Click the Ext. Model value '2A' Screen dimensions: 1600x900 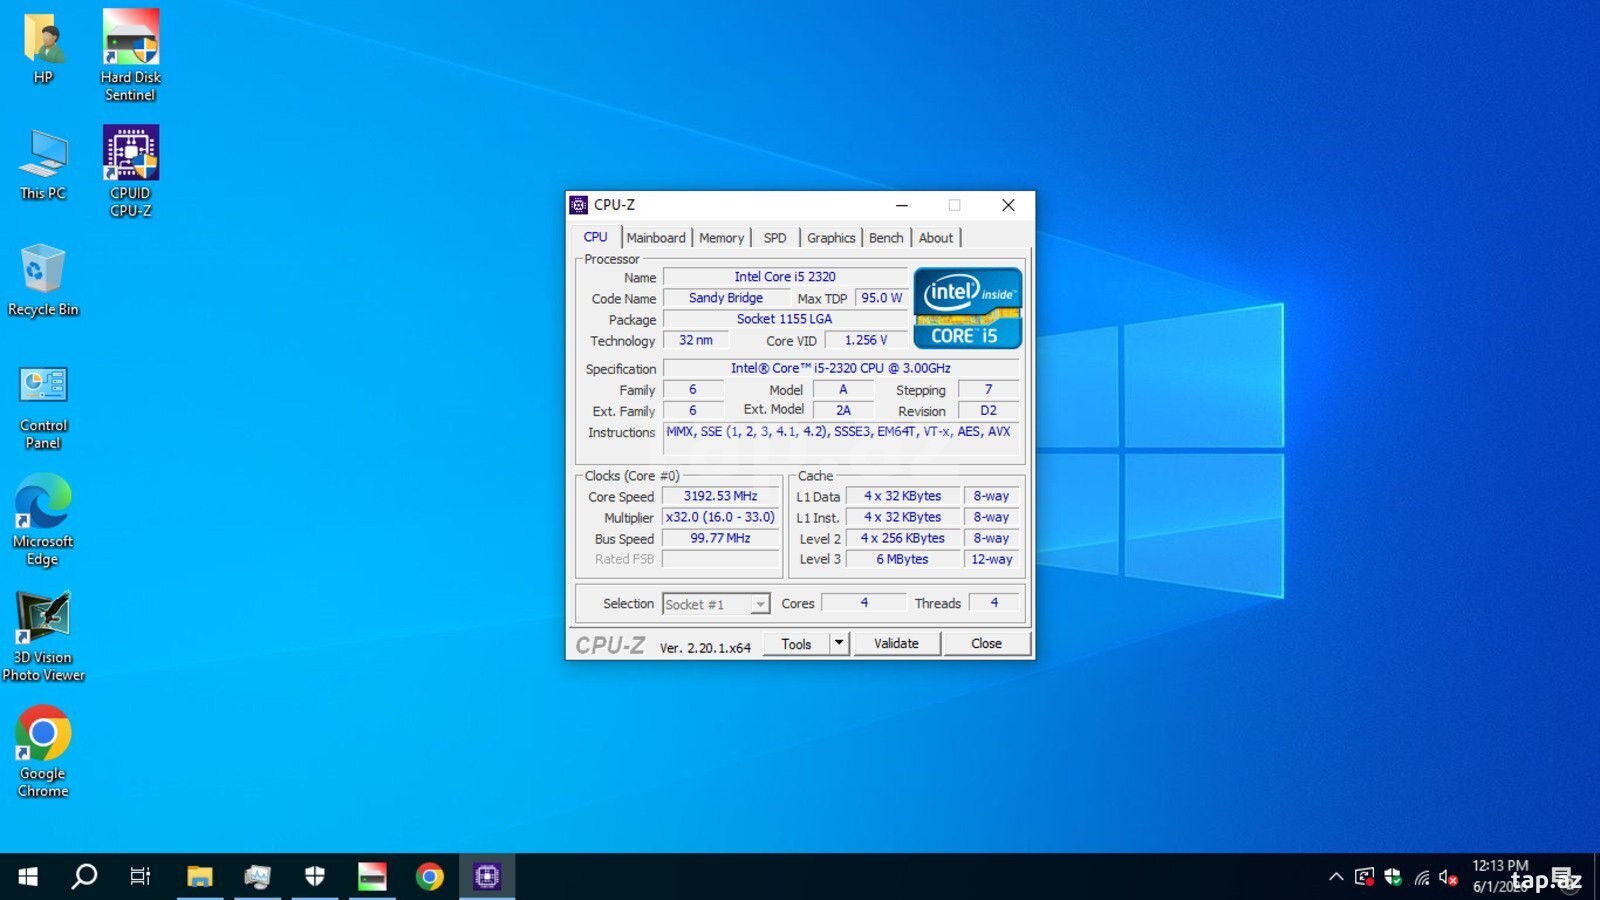(x=844, y=410)
